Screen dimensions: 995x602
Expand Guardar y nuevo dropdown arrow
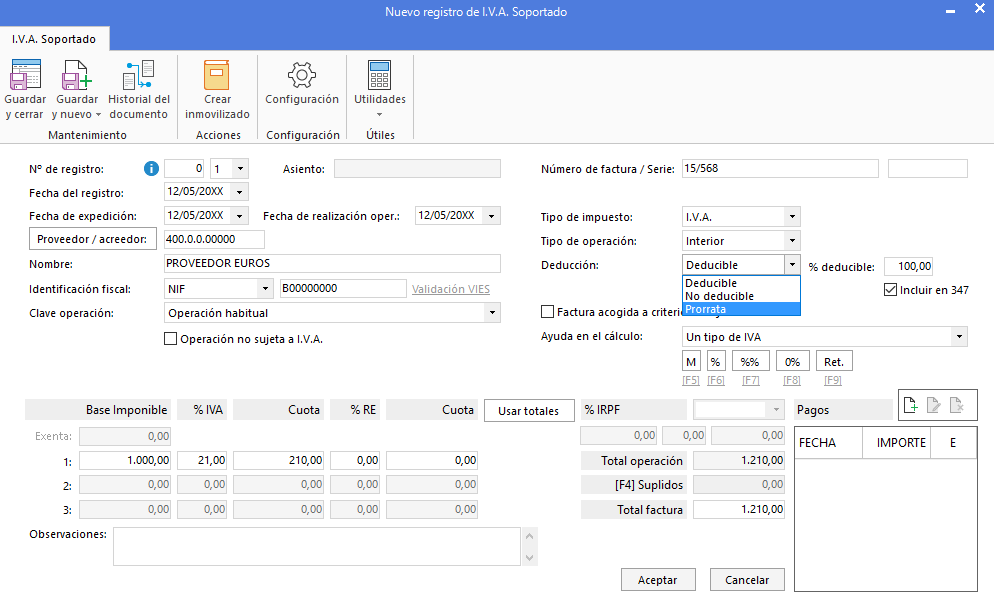click(98, 115)
